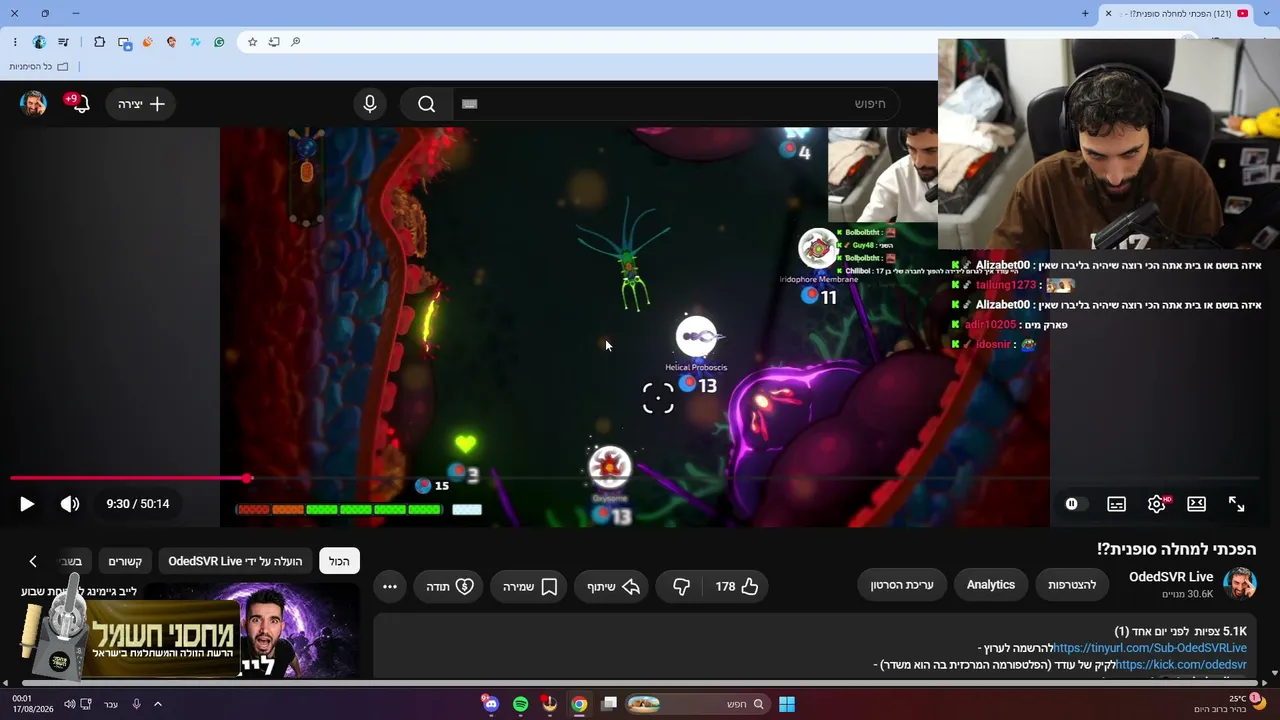Play the video
Image resolution: width=1280 pixels, height=720 pixels.
point(27,504)
